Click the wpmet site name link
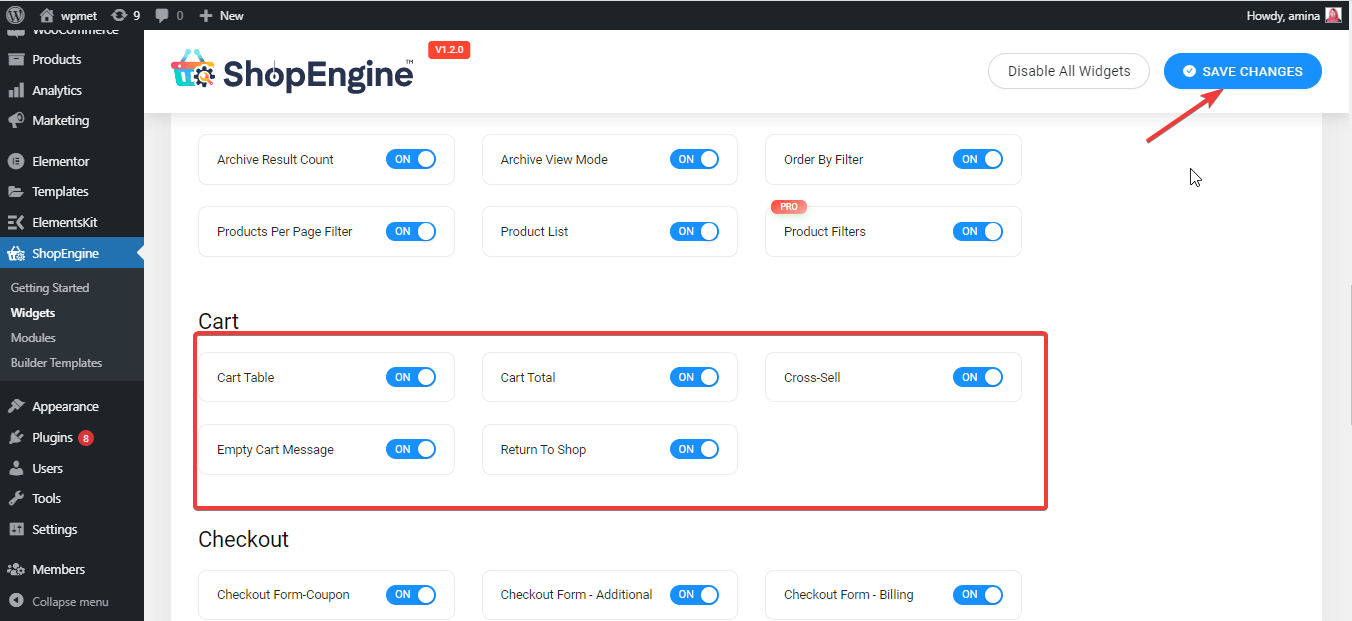This screenshot has width=1352, height=621. [81, 15]
